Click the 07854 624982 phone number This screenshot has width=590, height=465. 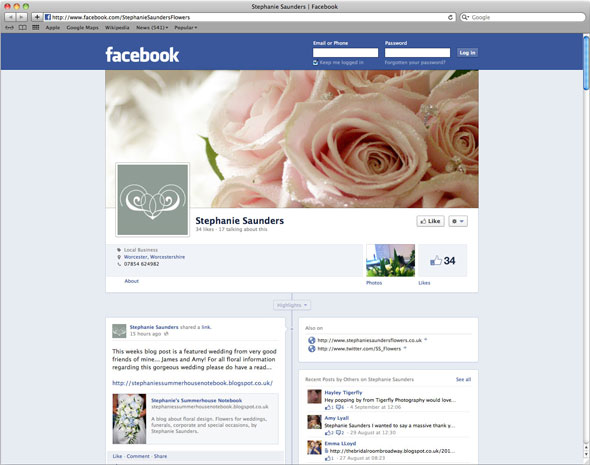141,264
